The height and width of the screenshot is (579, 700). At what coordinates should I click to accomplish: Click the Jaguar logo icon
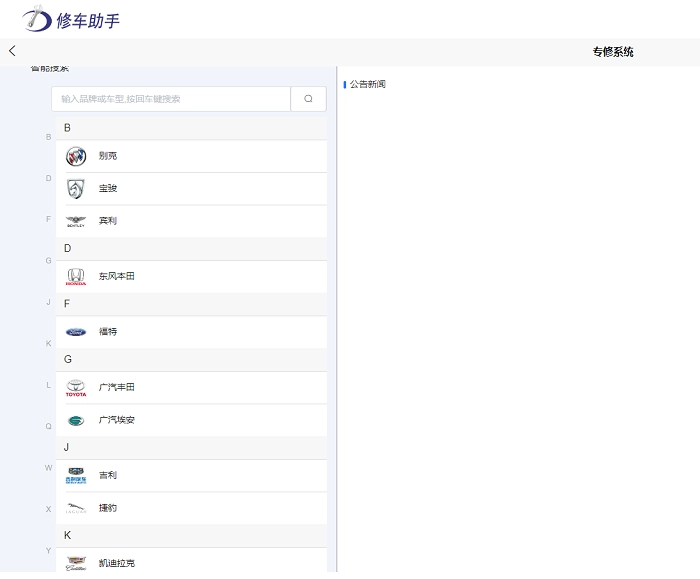[x=76, y=508]
